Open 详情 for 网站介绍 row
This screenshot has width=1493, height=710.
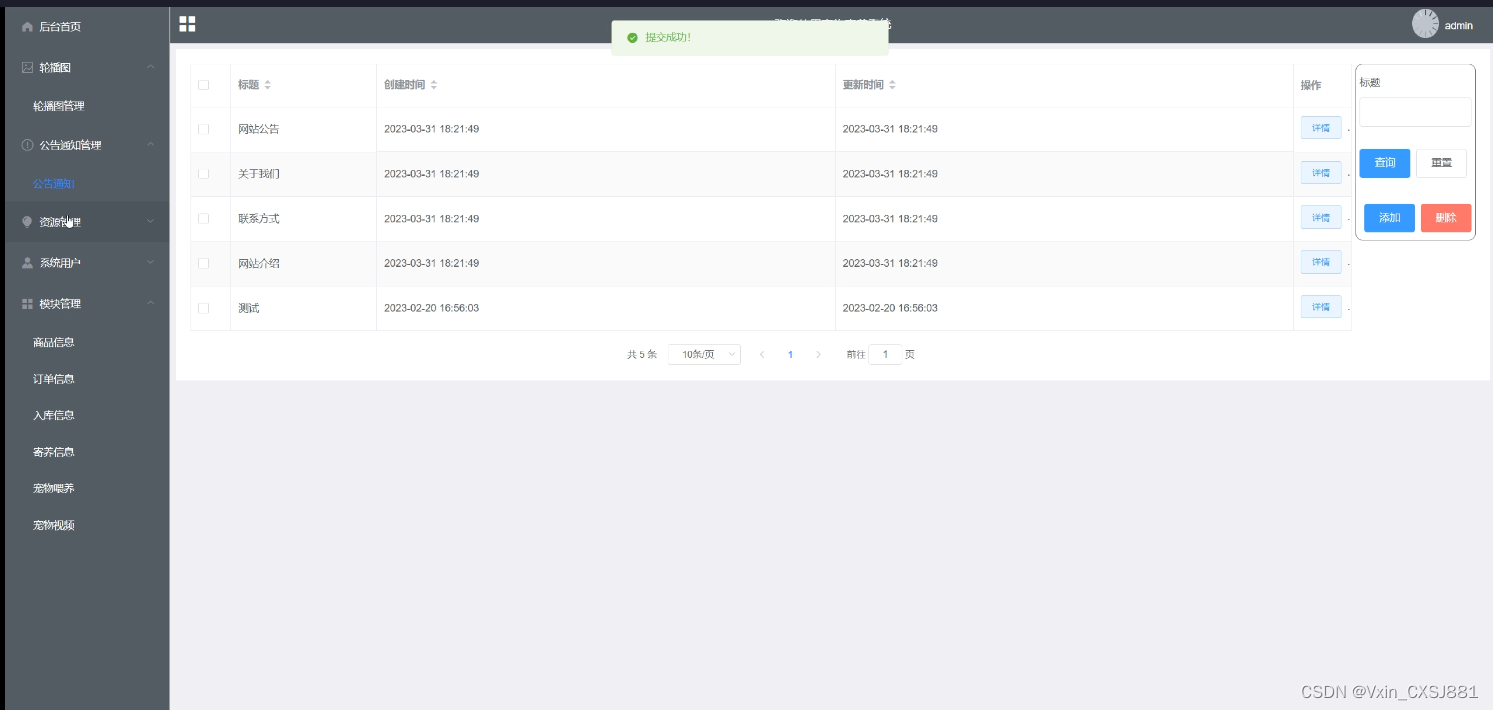(x=1321, y=262)
